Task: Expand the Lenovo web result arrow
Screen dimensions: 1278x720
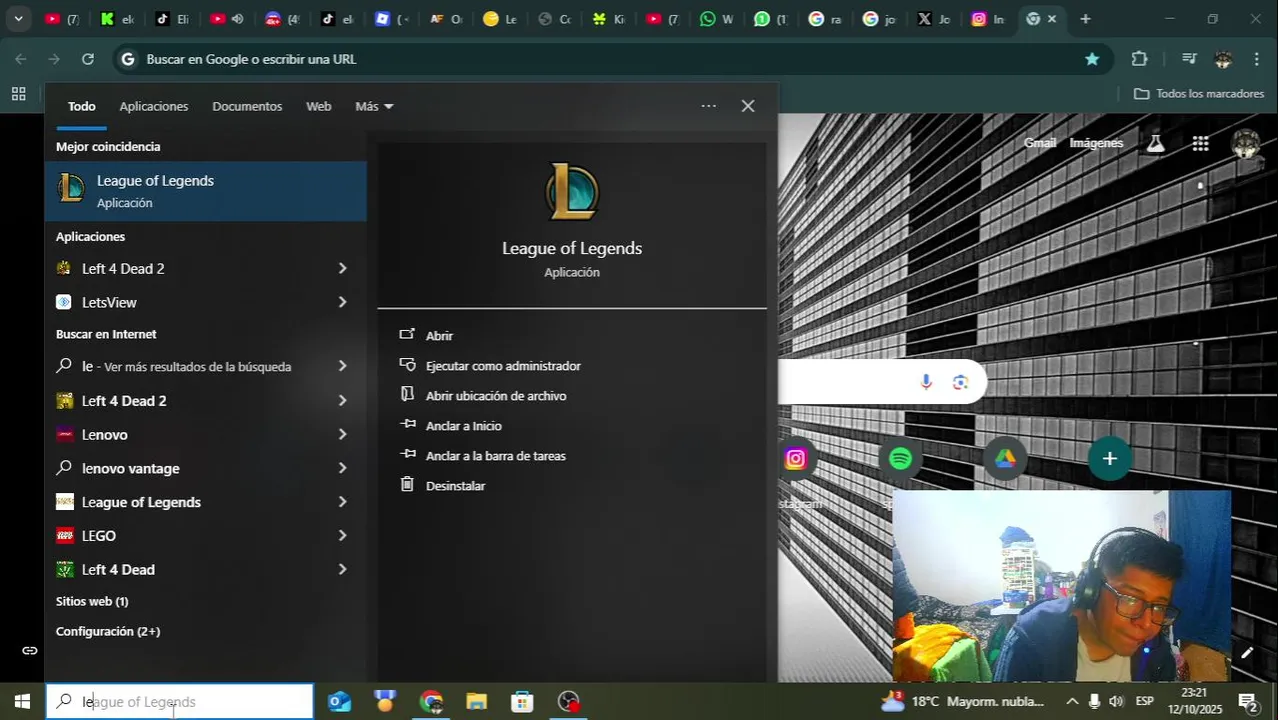Action: (342, 434)
